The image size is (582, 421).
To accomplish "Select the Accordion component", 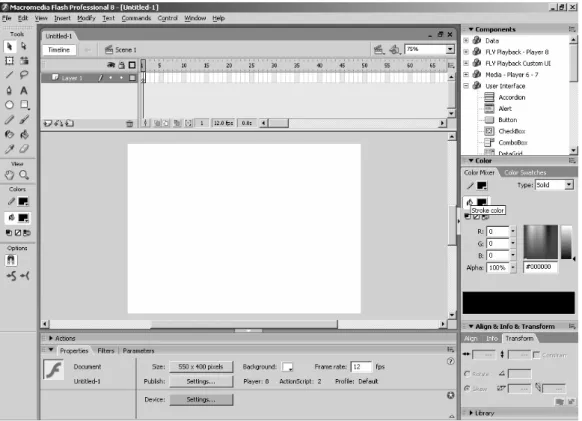I will click(511, 97).
